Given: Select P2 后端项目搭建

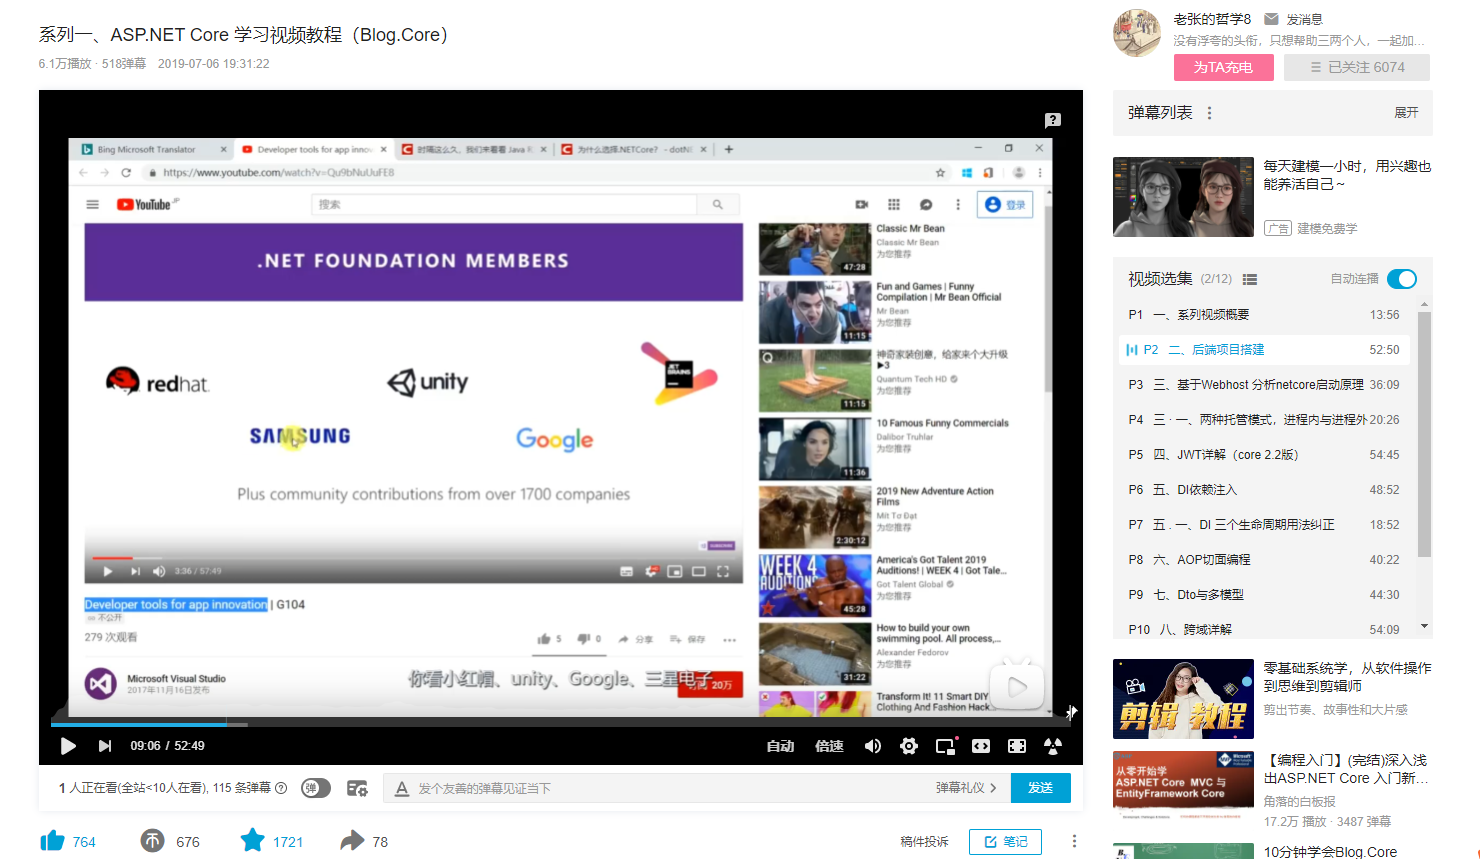Looking at the screenshot, I should click(x=1264, y=349).
